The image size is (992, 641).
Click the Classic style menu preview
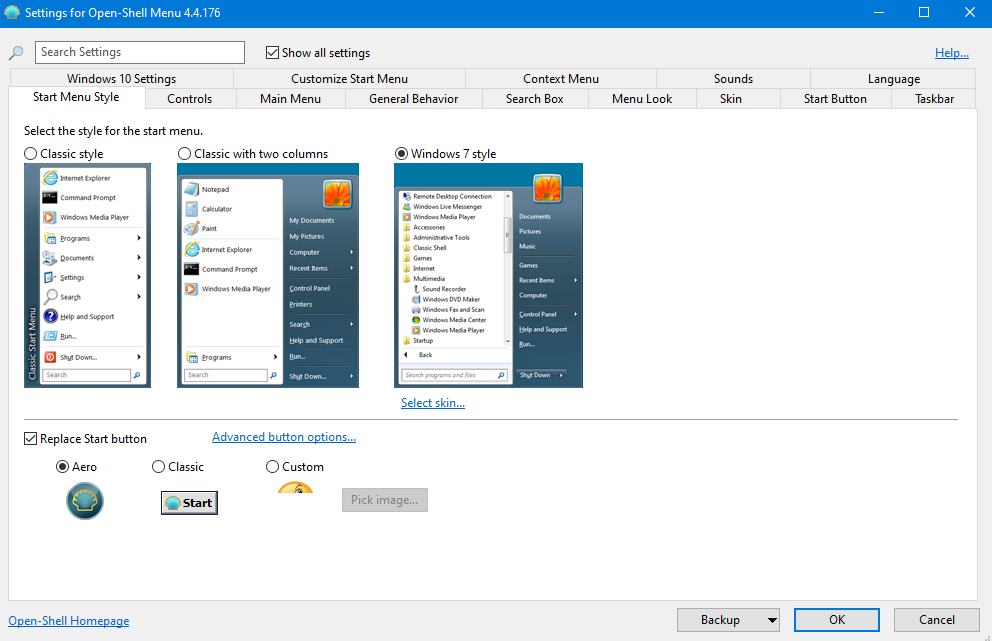click(87, 275)
